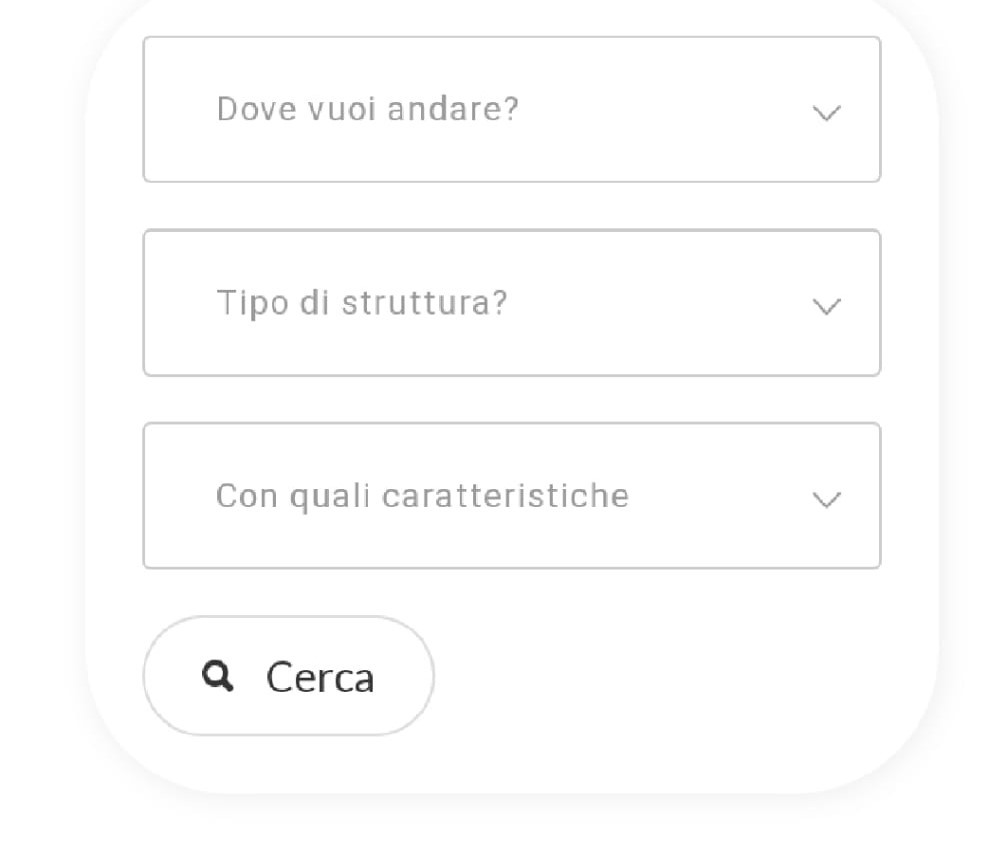The height and width of the screenshot is (868, 1008).
Task: Submit the search with the rounded Cerca pill
Action: 289,676
